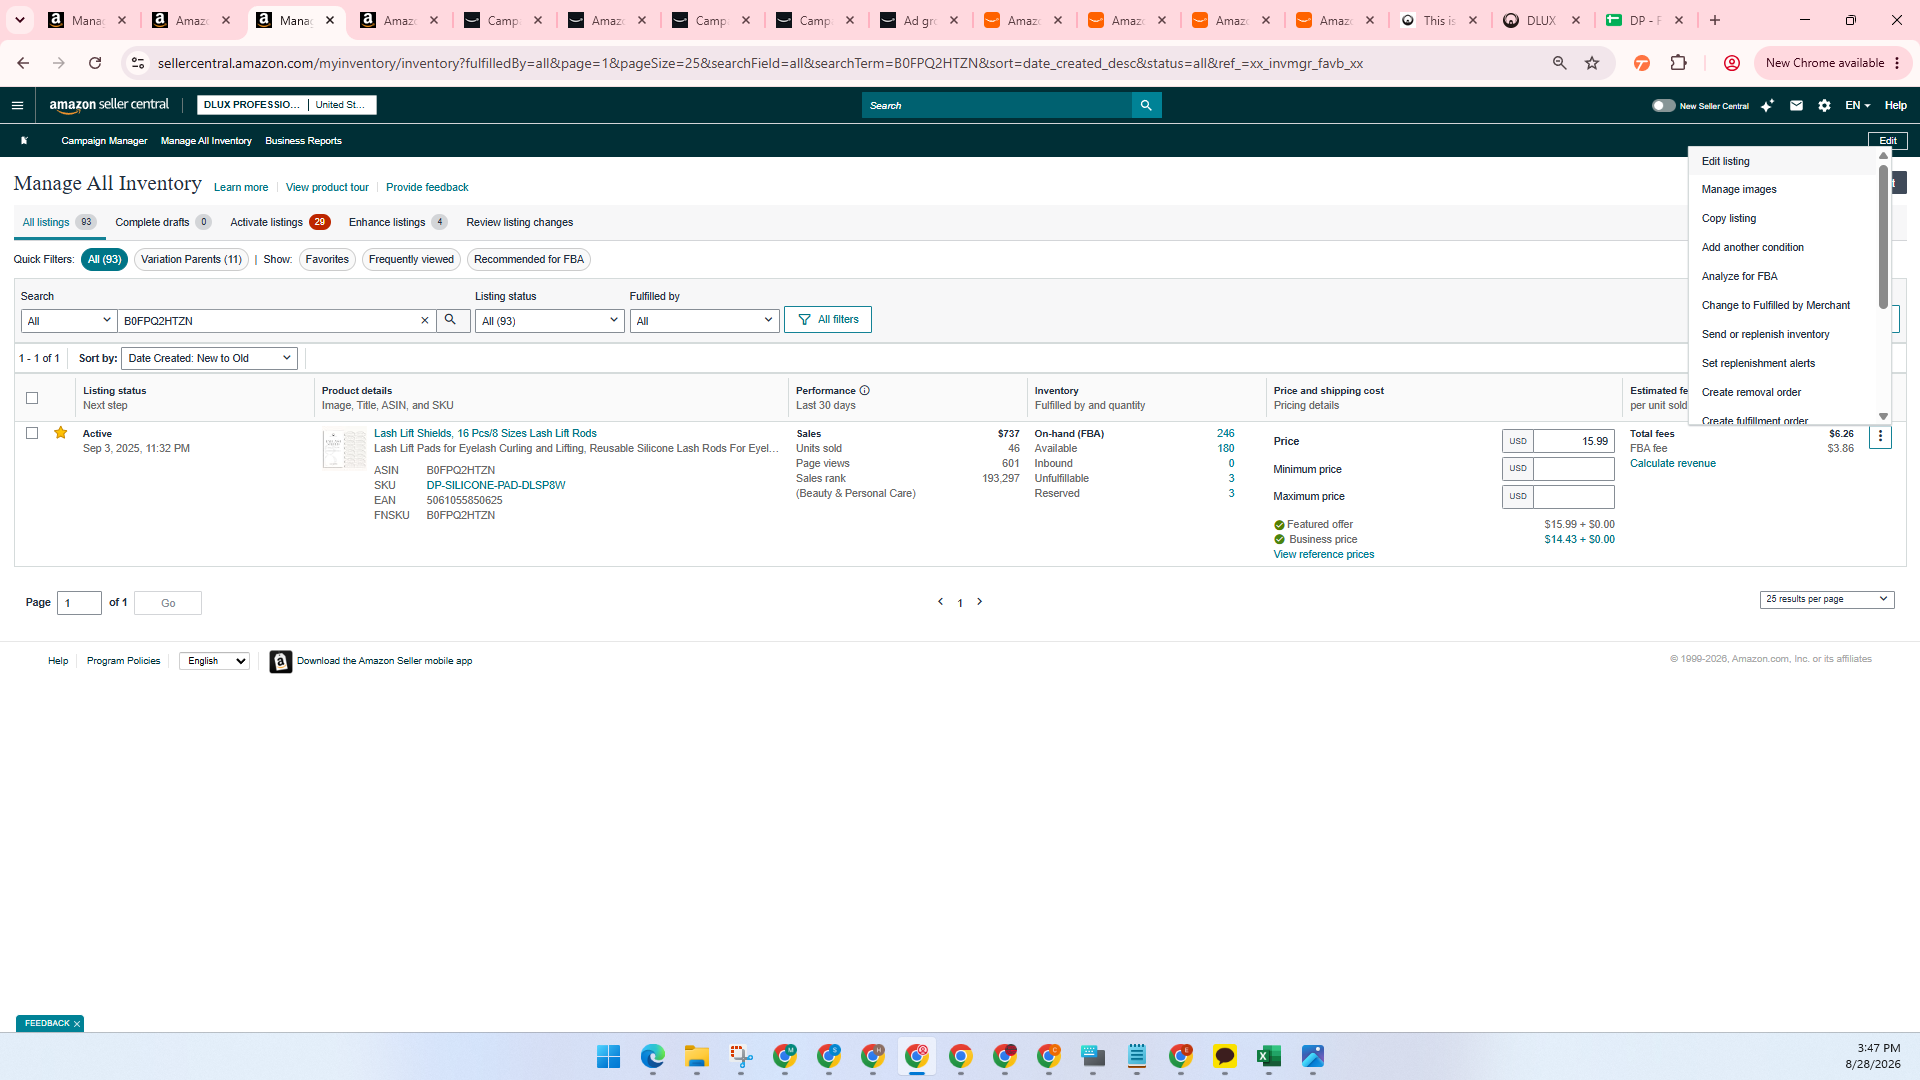Open the Seller Central hamburger menu
1920x1080 pixels.
pyautogui.click(x=17, y=105)
